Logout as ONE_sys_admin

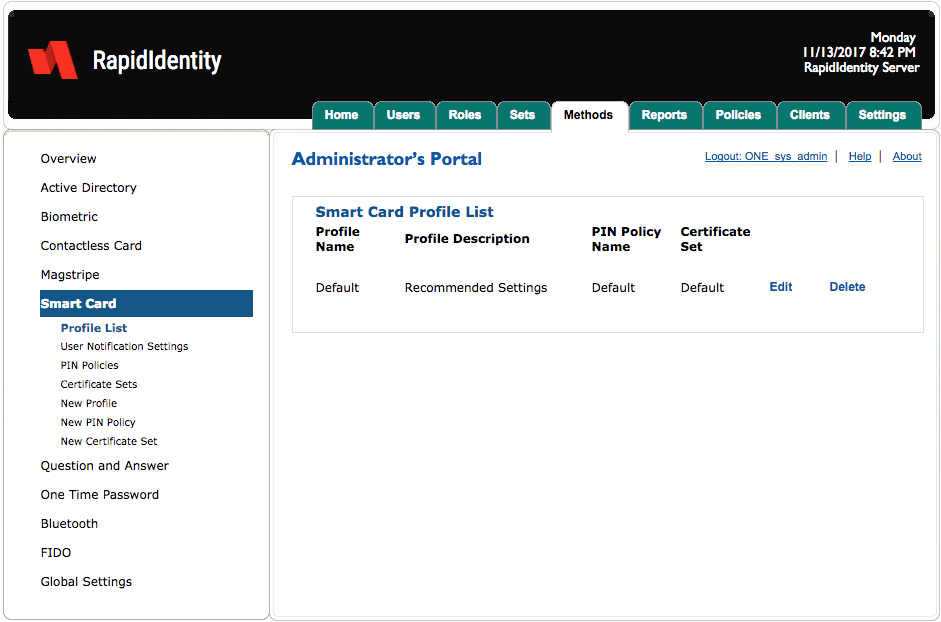766,156
